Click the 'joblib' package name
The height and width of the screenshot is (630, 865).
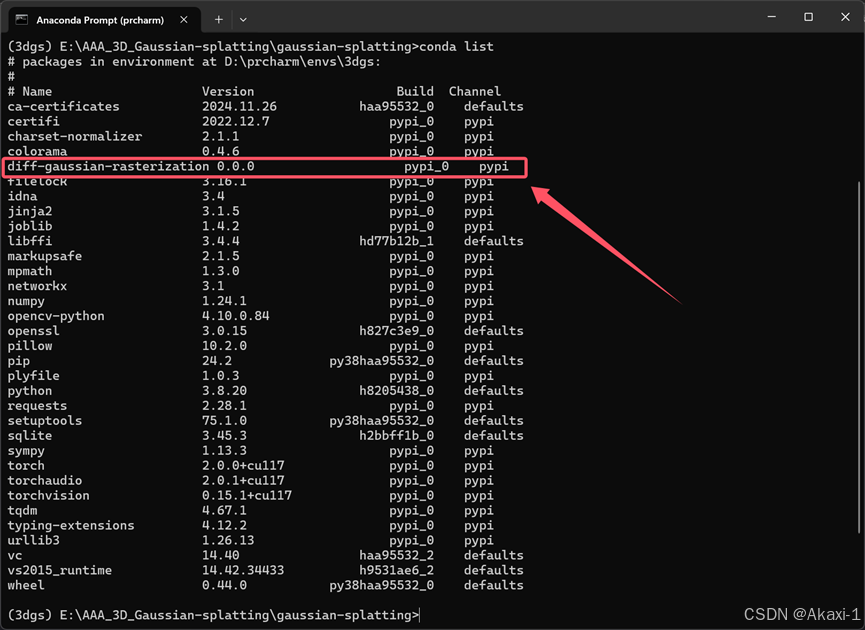click(30, 226)
